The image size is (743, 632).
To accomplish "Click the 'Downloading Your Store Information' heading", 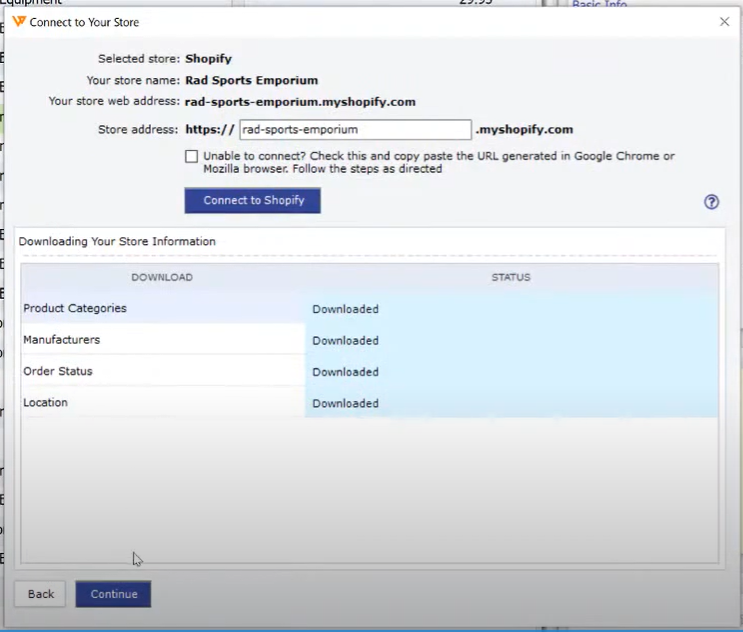I will [x=117, y=241].
